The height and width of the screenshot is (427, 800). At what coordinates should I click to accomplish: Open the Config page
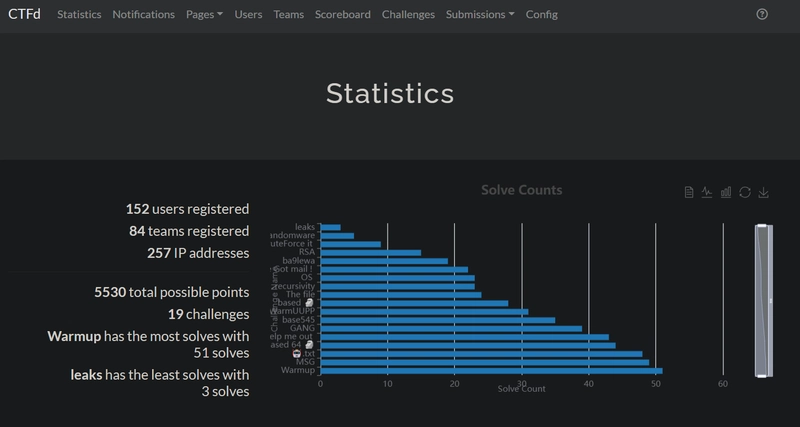[541, 15]
